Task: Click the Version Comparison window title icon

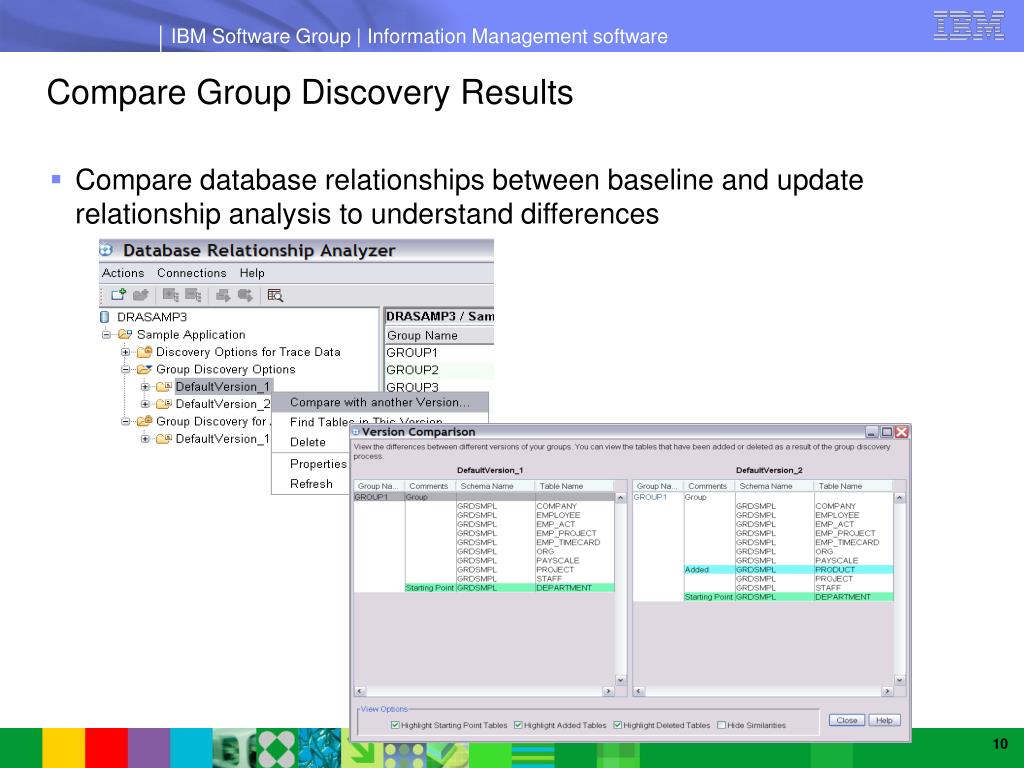Action: [356, 432]
